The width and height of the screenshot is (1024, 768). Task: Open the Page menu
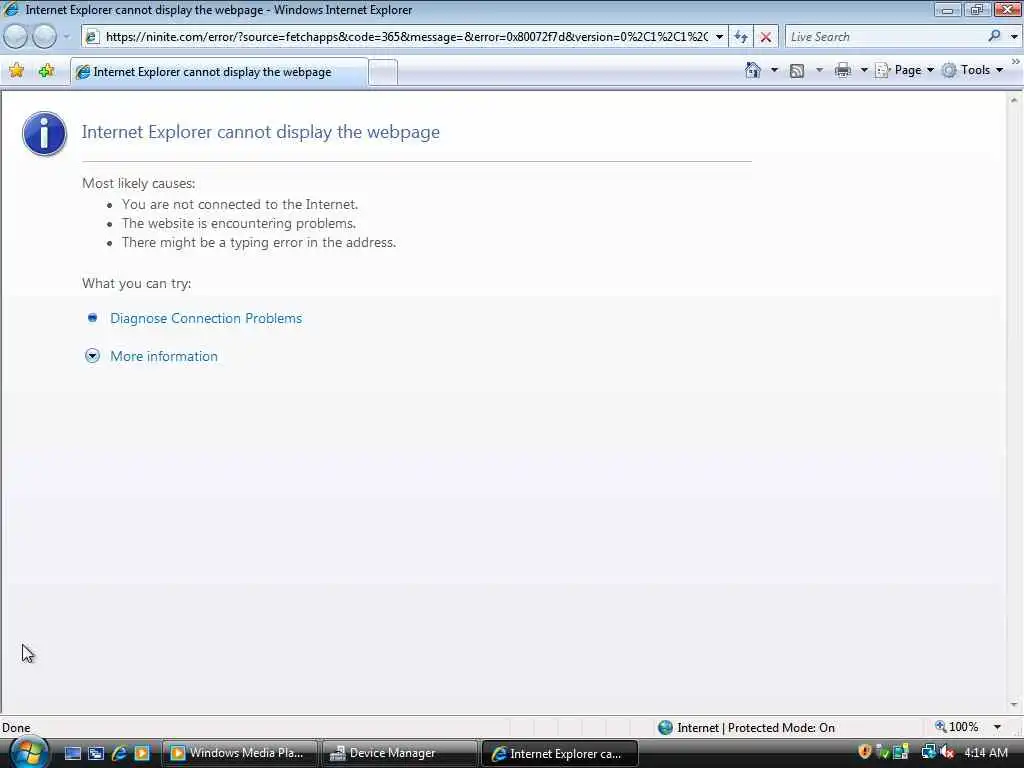[904, 70]
